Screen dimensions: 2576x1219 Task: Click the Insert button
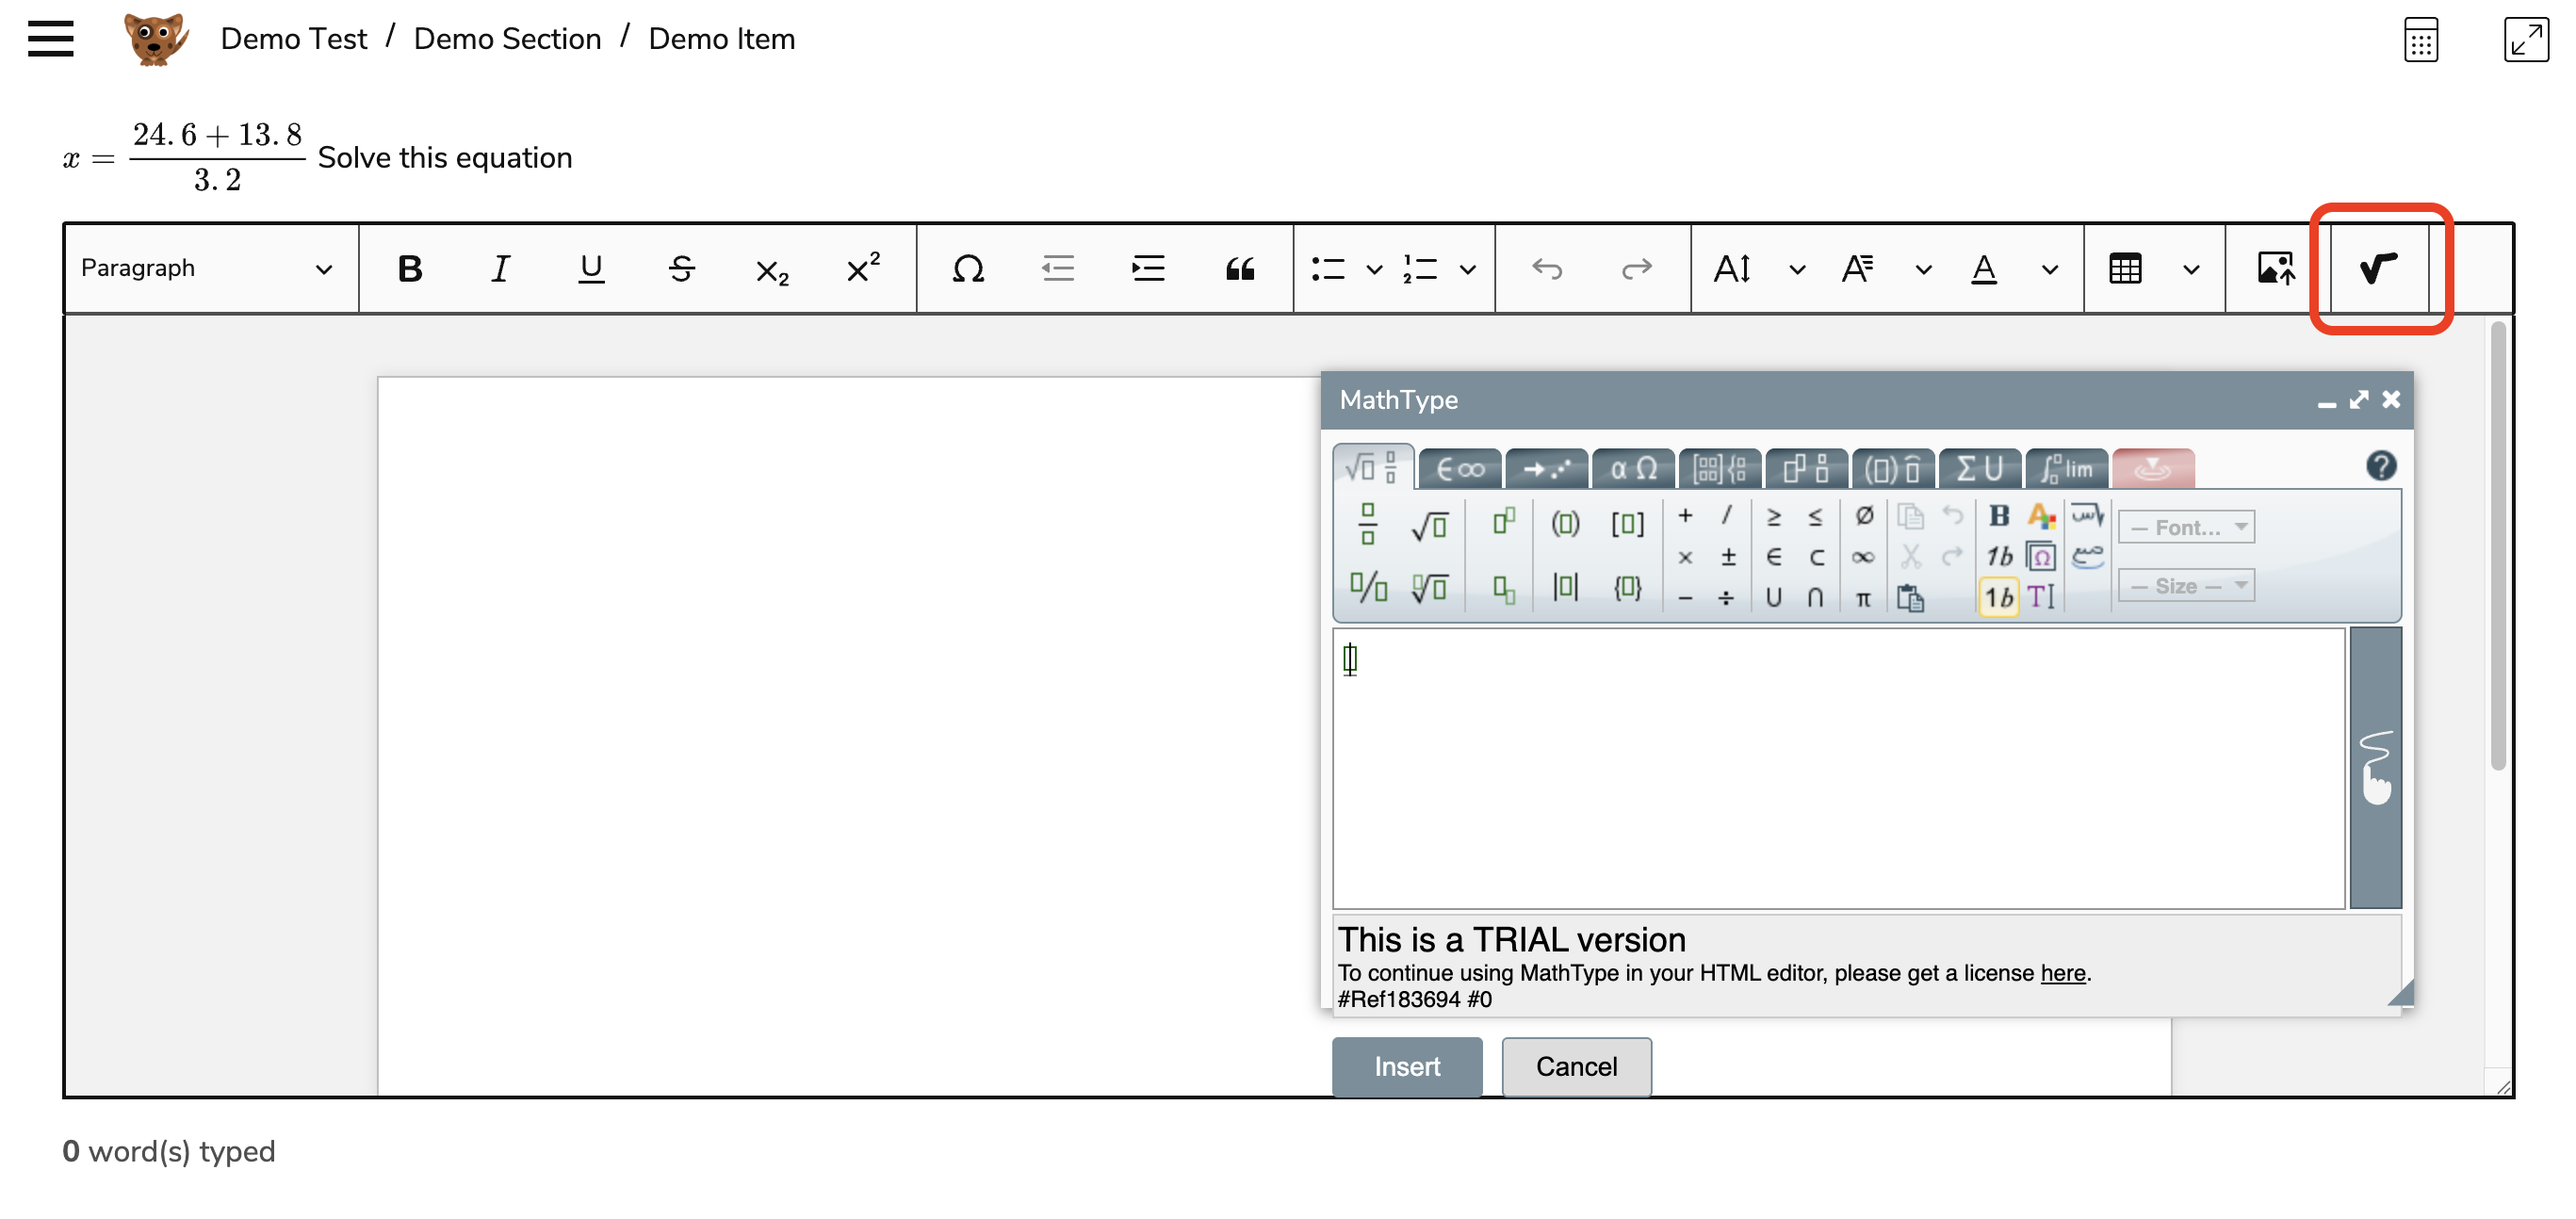[1406, 1066]
